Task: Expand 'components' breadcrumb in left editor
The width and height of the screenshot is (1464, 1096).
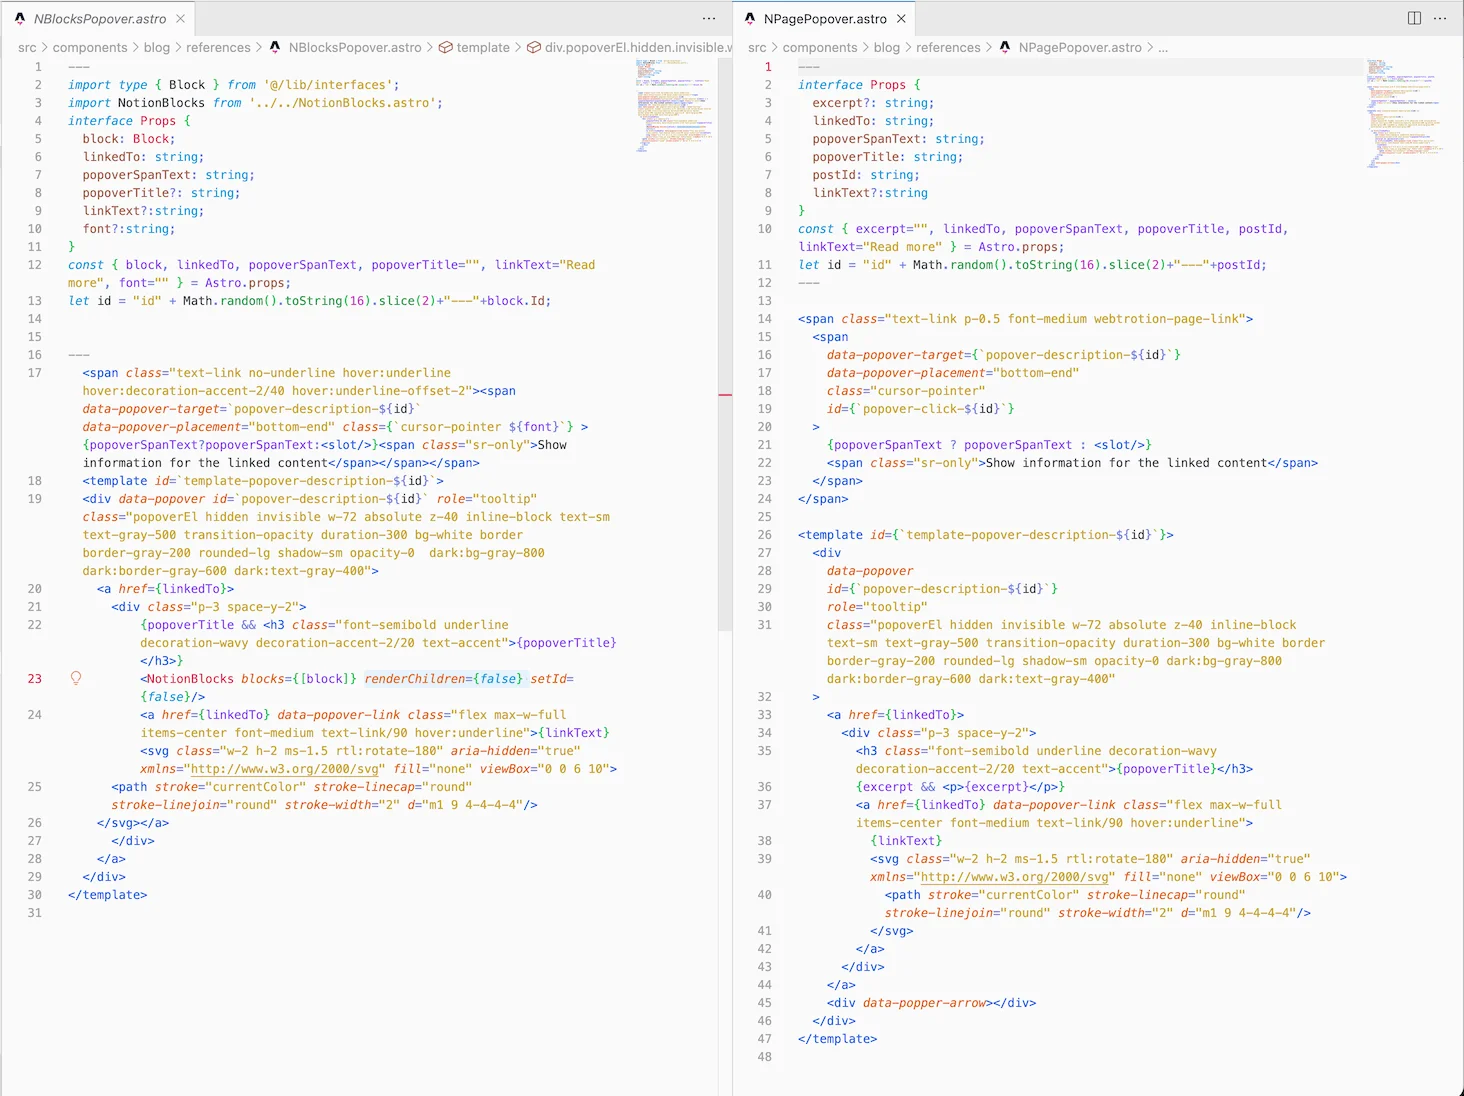Action: (x=90, y=47)
